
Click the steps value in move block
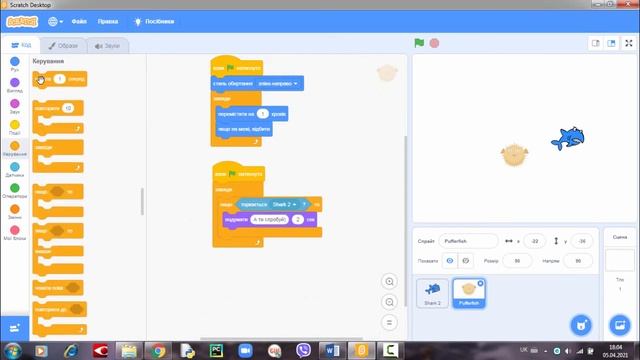click(x=263, y=114)
